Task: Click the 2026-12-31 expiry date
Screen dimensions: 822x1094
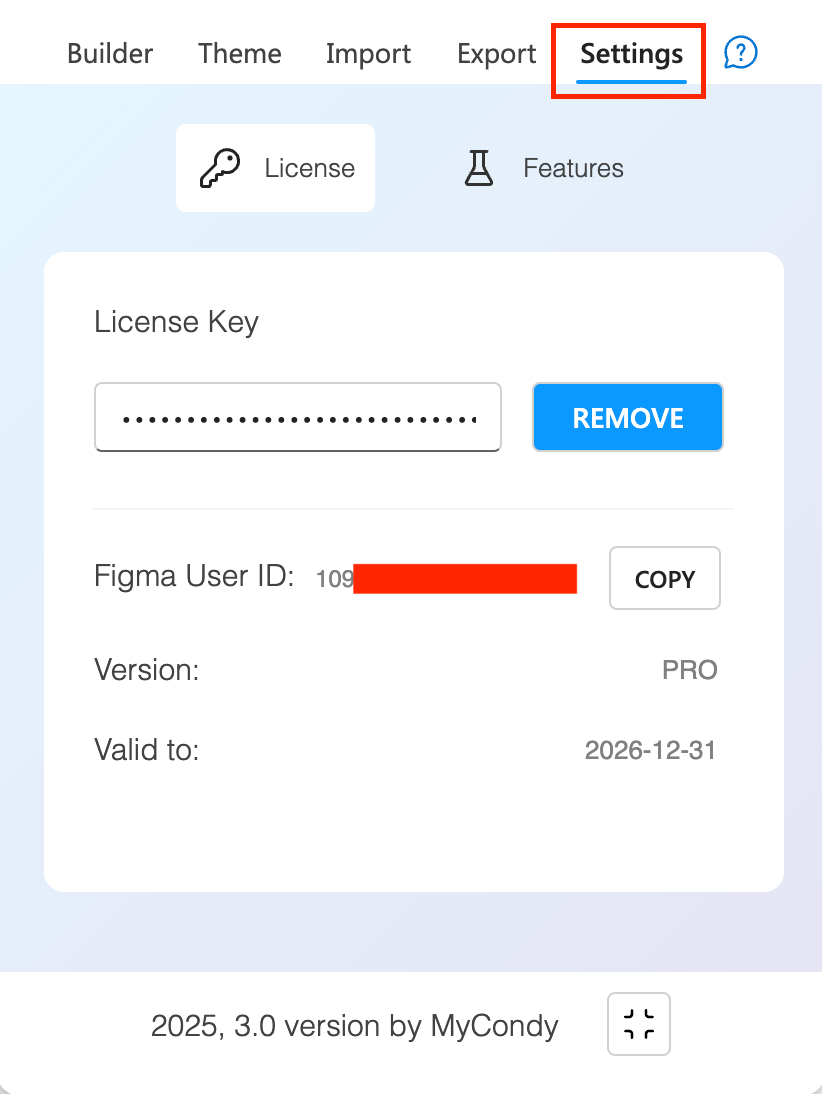Action: click(650, 750)
